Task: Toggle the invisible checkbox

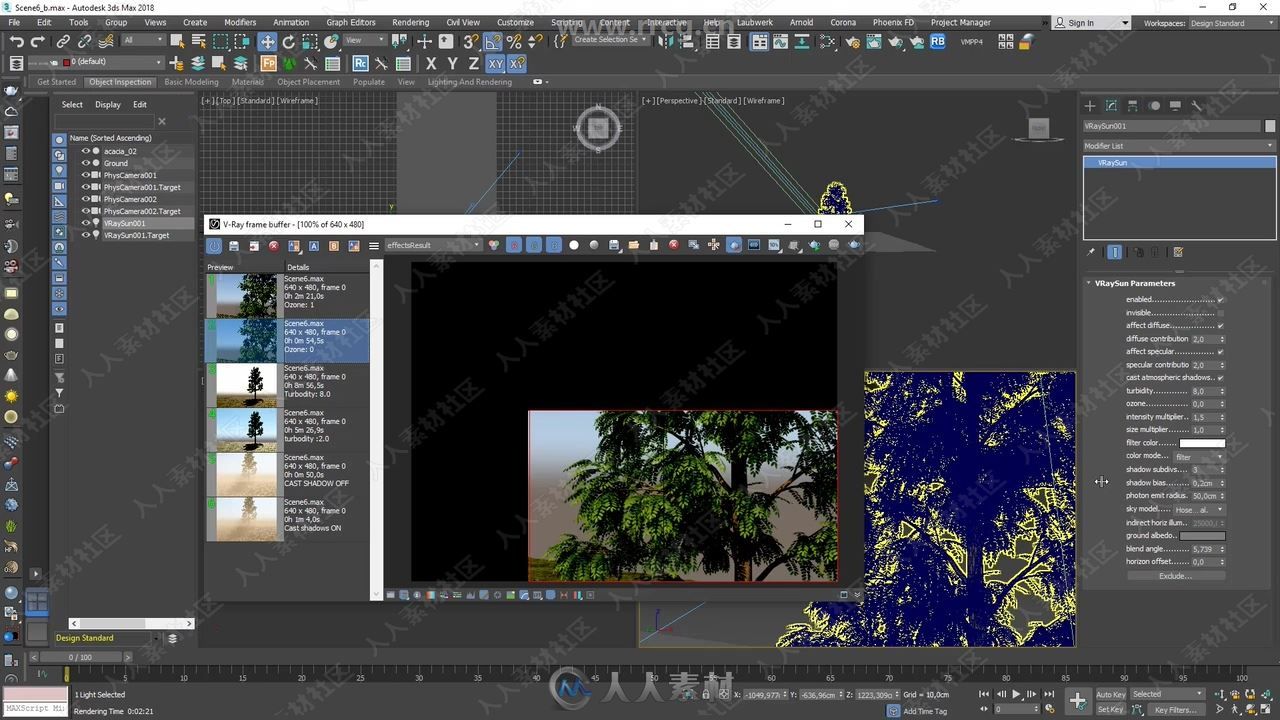Action: pos(1220,313)
